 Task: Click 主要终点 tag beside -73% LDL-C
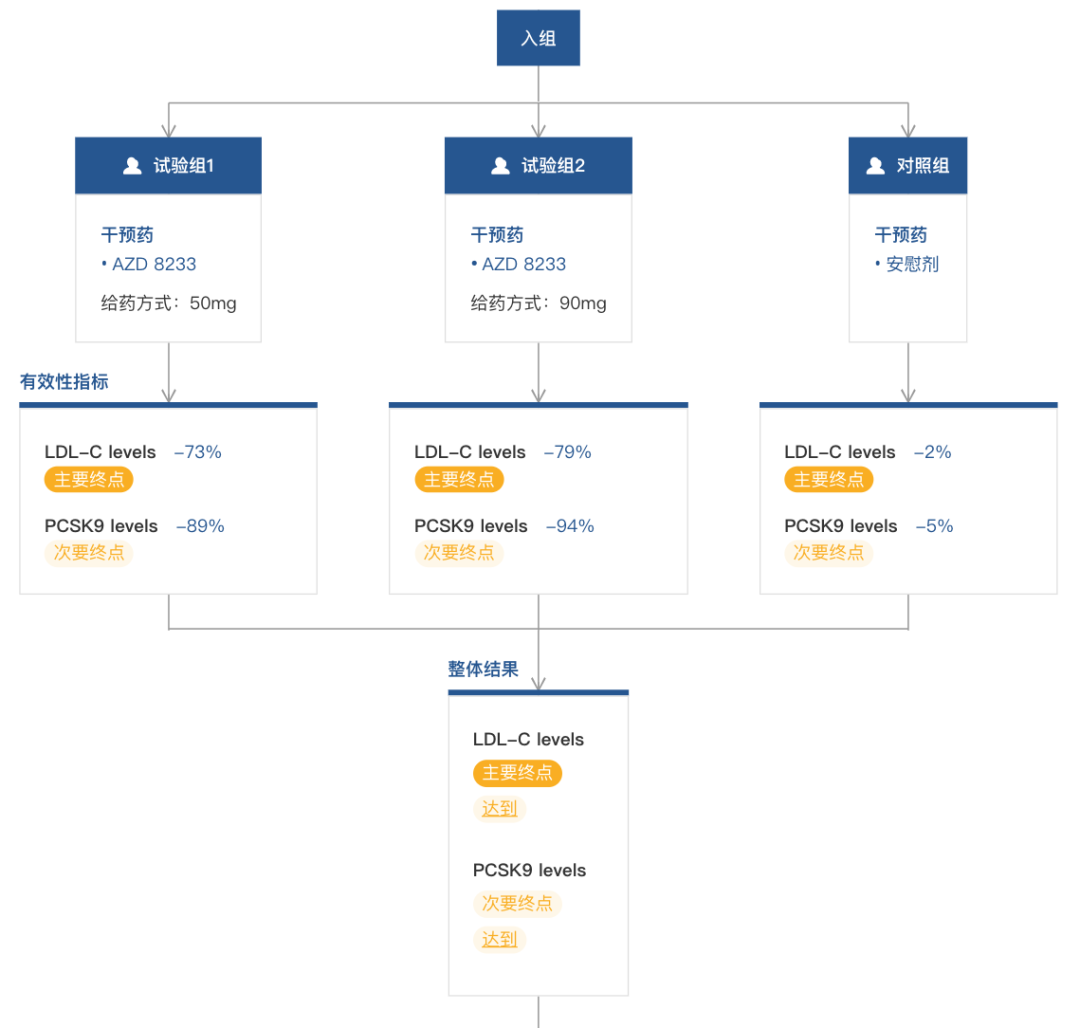89,479
